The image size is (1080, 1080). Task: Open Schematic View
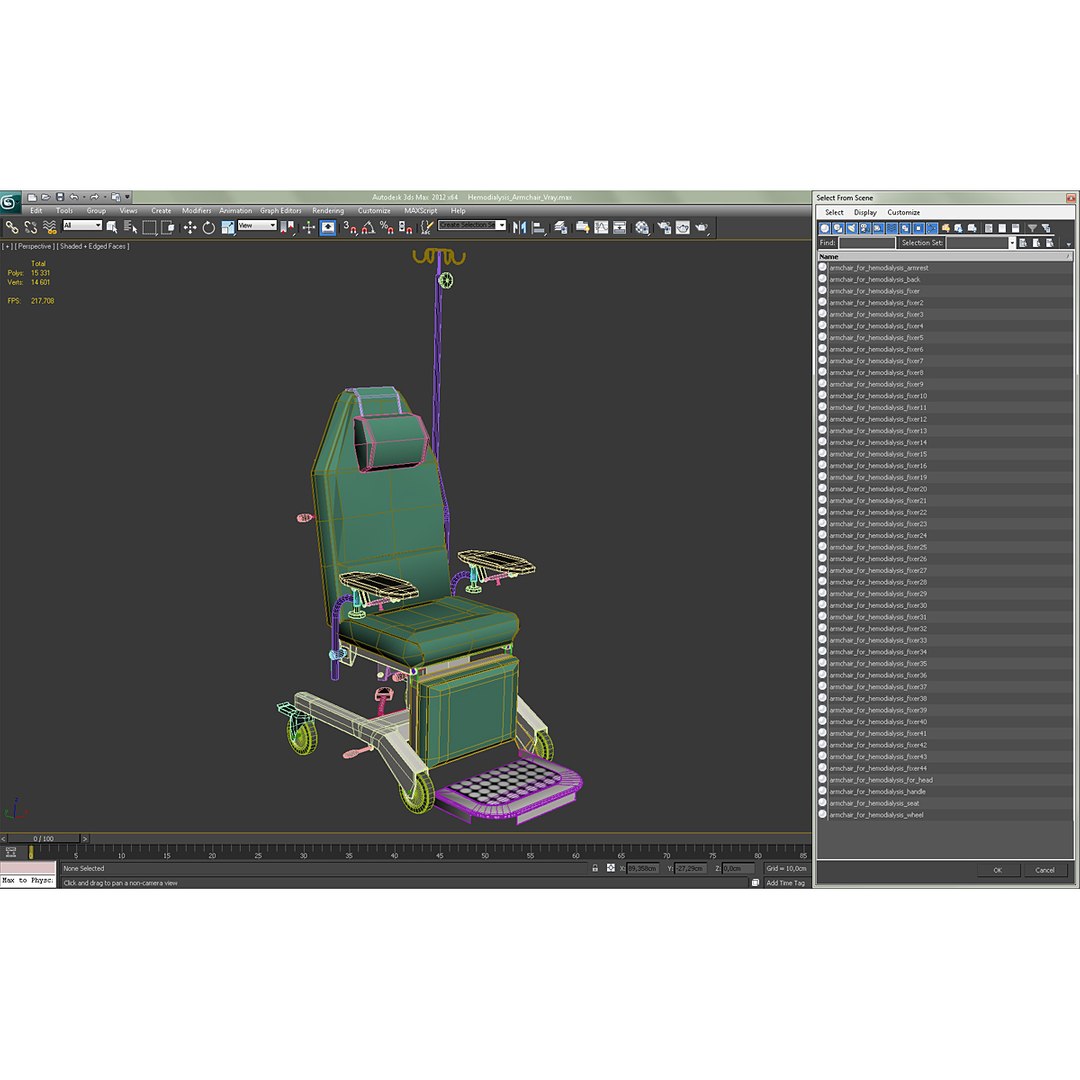(x=620, y=227)
